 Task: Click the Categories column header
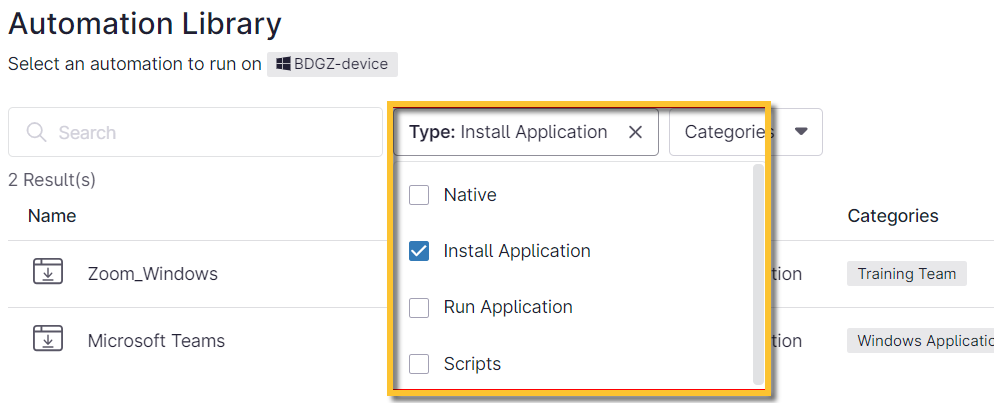[x=892, y=215]
